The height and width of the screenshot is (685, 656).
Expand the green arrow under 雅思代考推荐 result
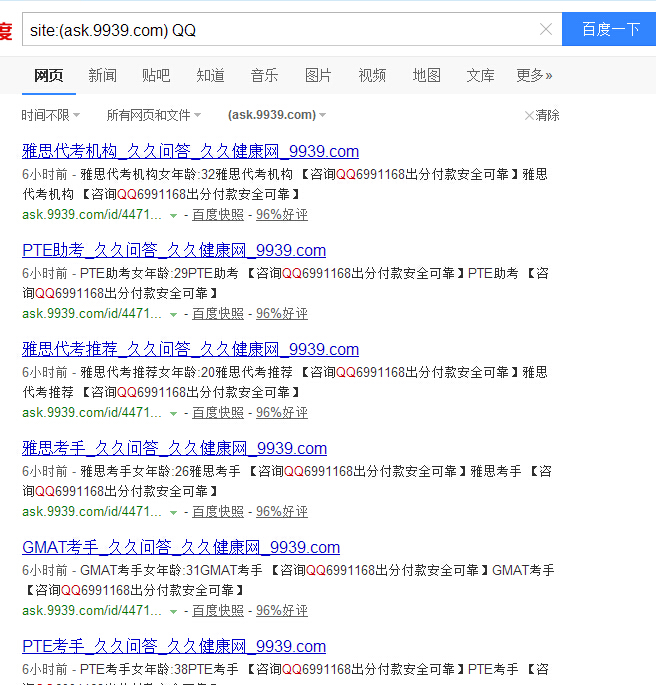click(173, 413)
